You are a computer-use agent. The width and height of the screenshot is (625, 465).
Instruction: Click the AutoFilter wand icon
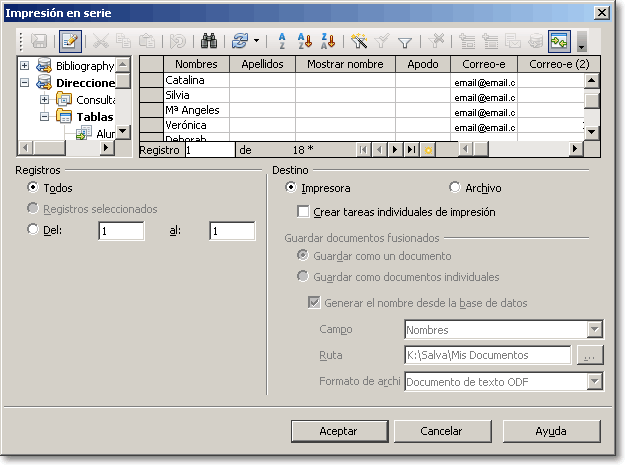(358, 41)
